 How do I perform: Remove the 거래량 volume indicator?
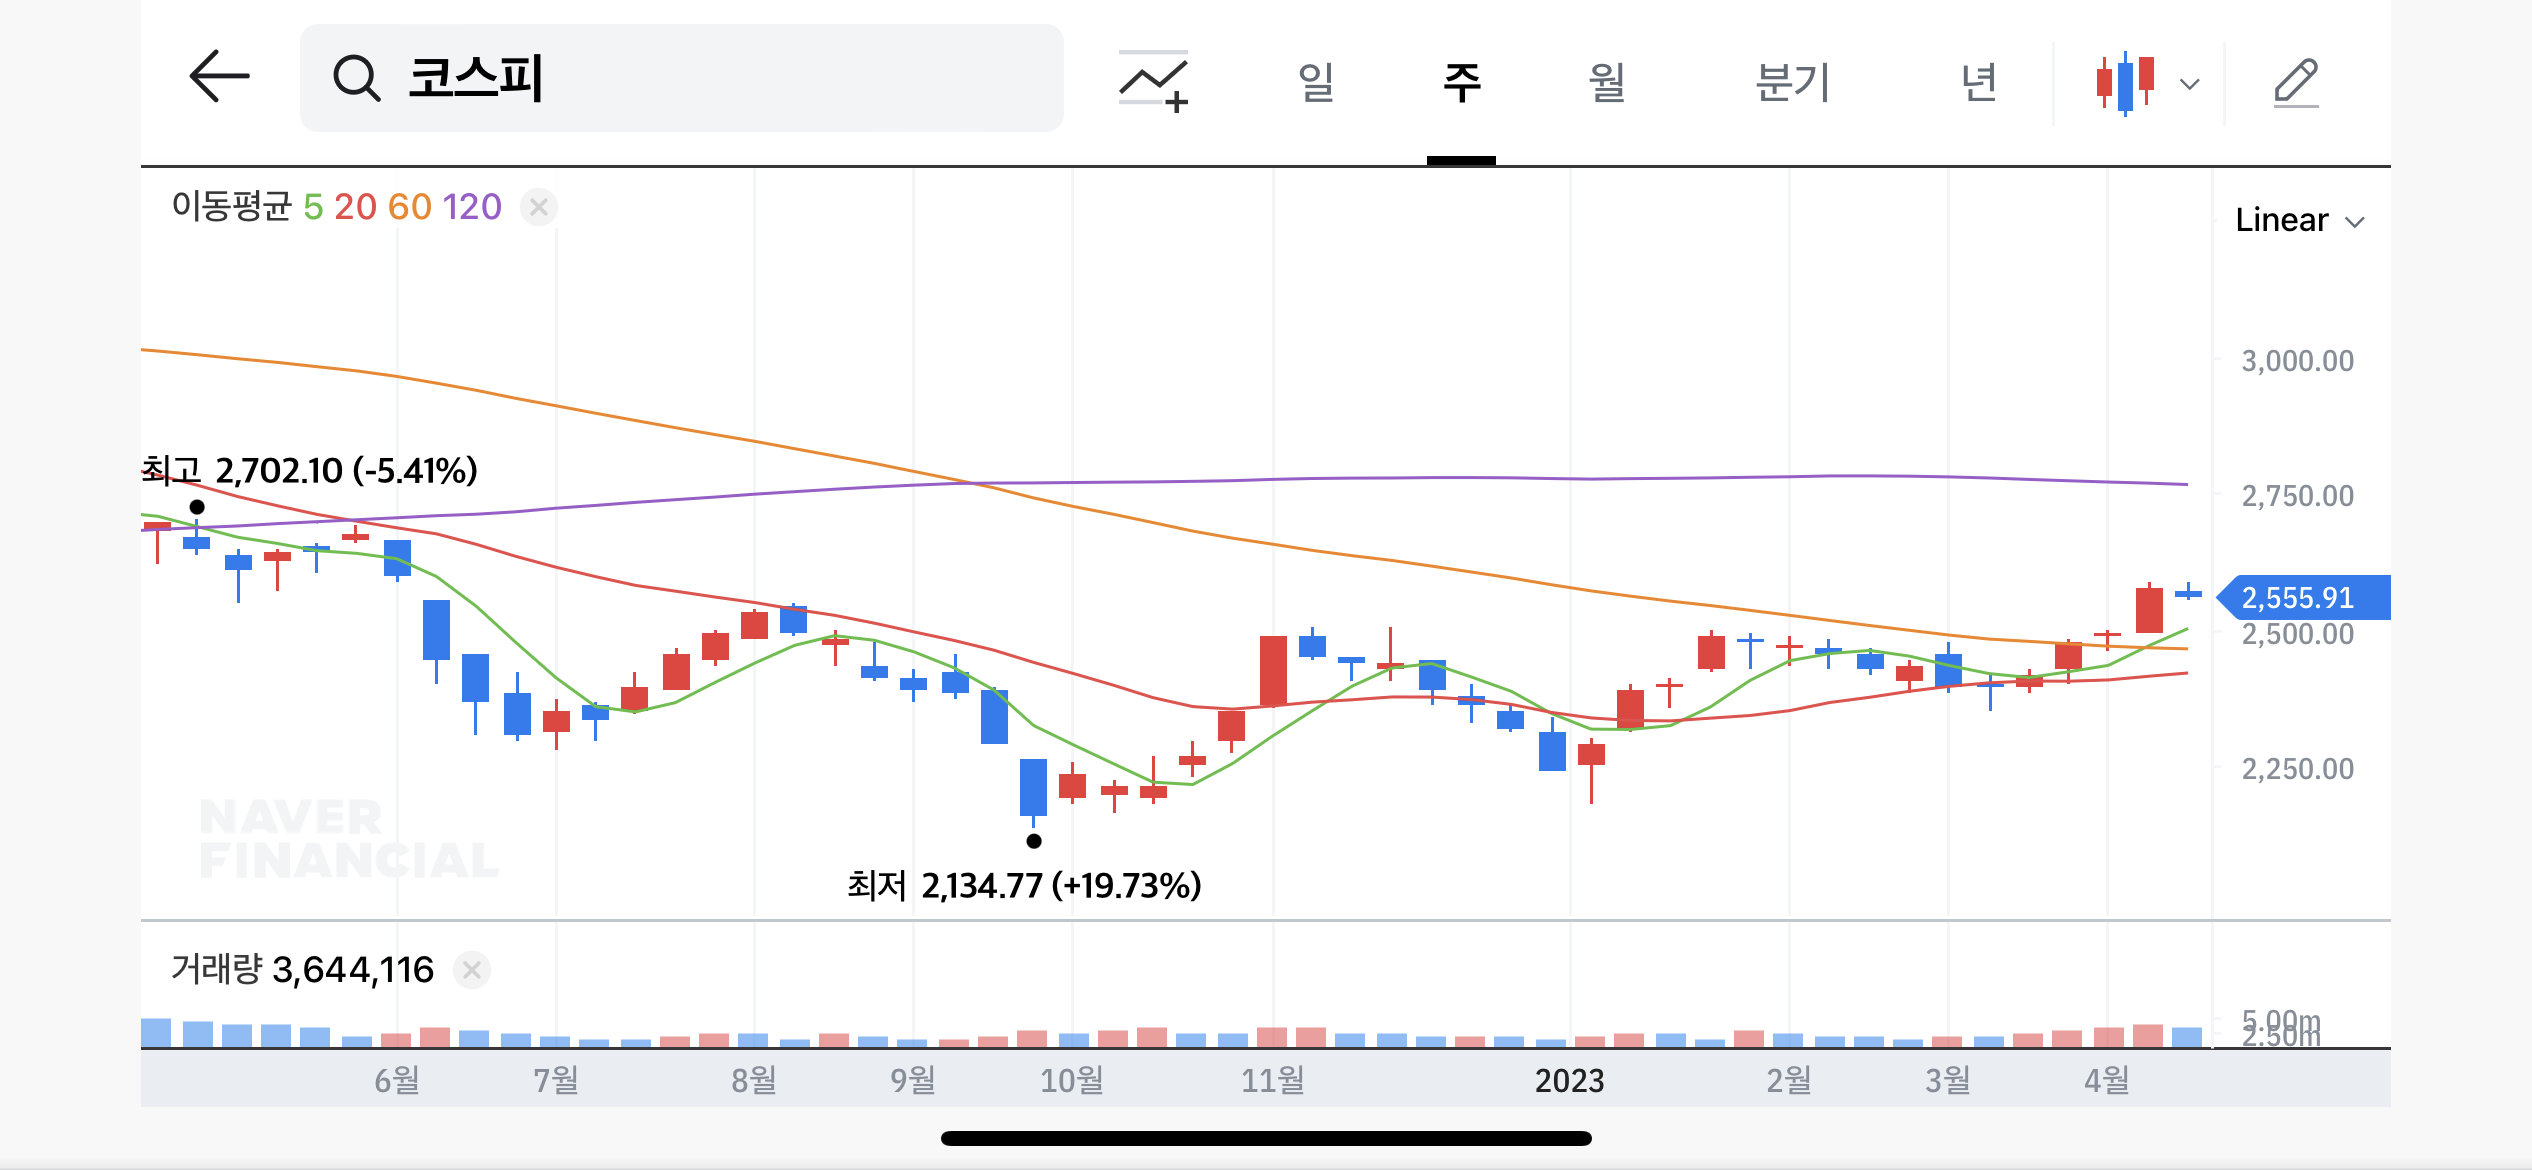(x=472, y=969)
